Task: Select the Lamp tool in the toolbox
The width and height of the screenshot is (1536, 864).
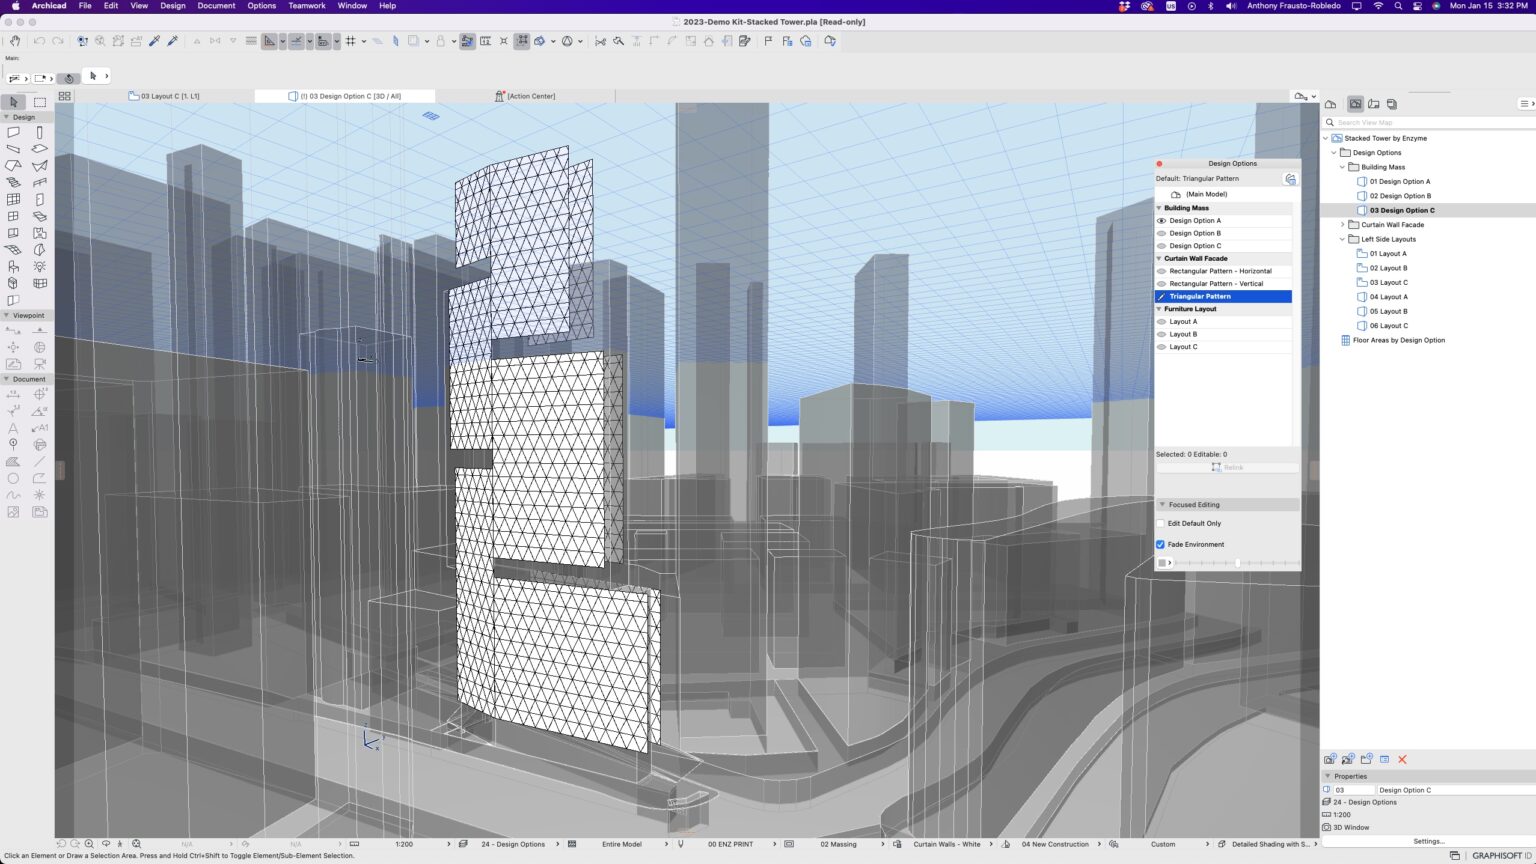Action: [x=39, y=265]
